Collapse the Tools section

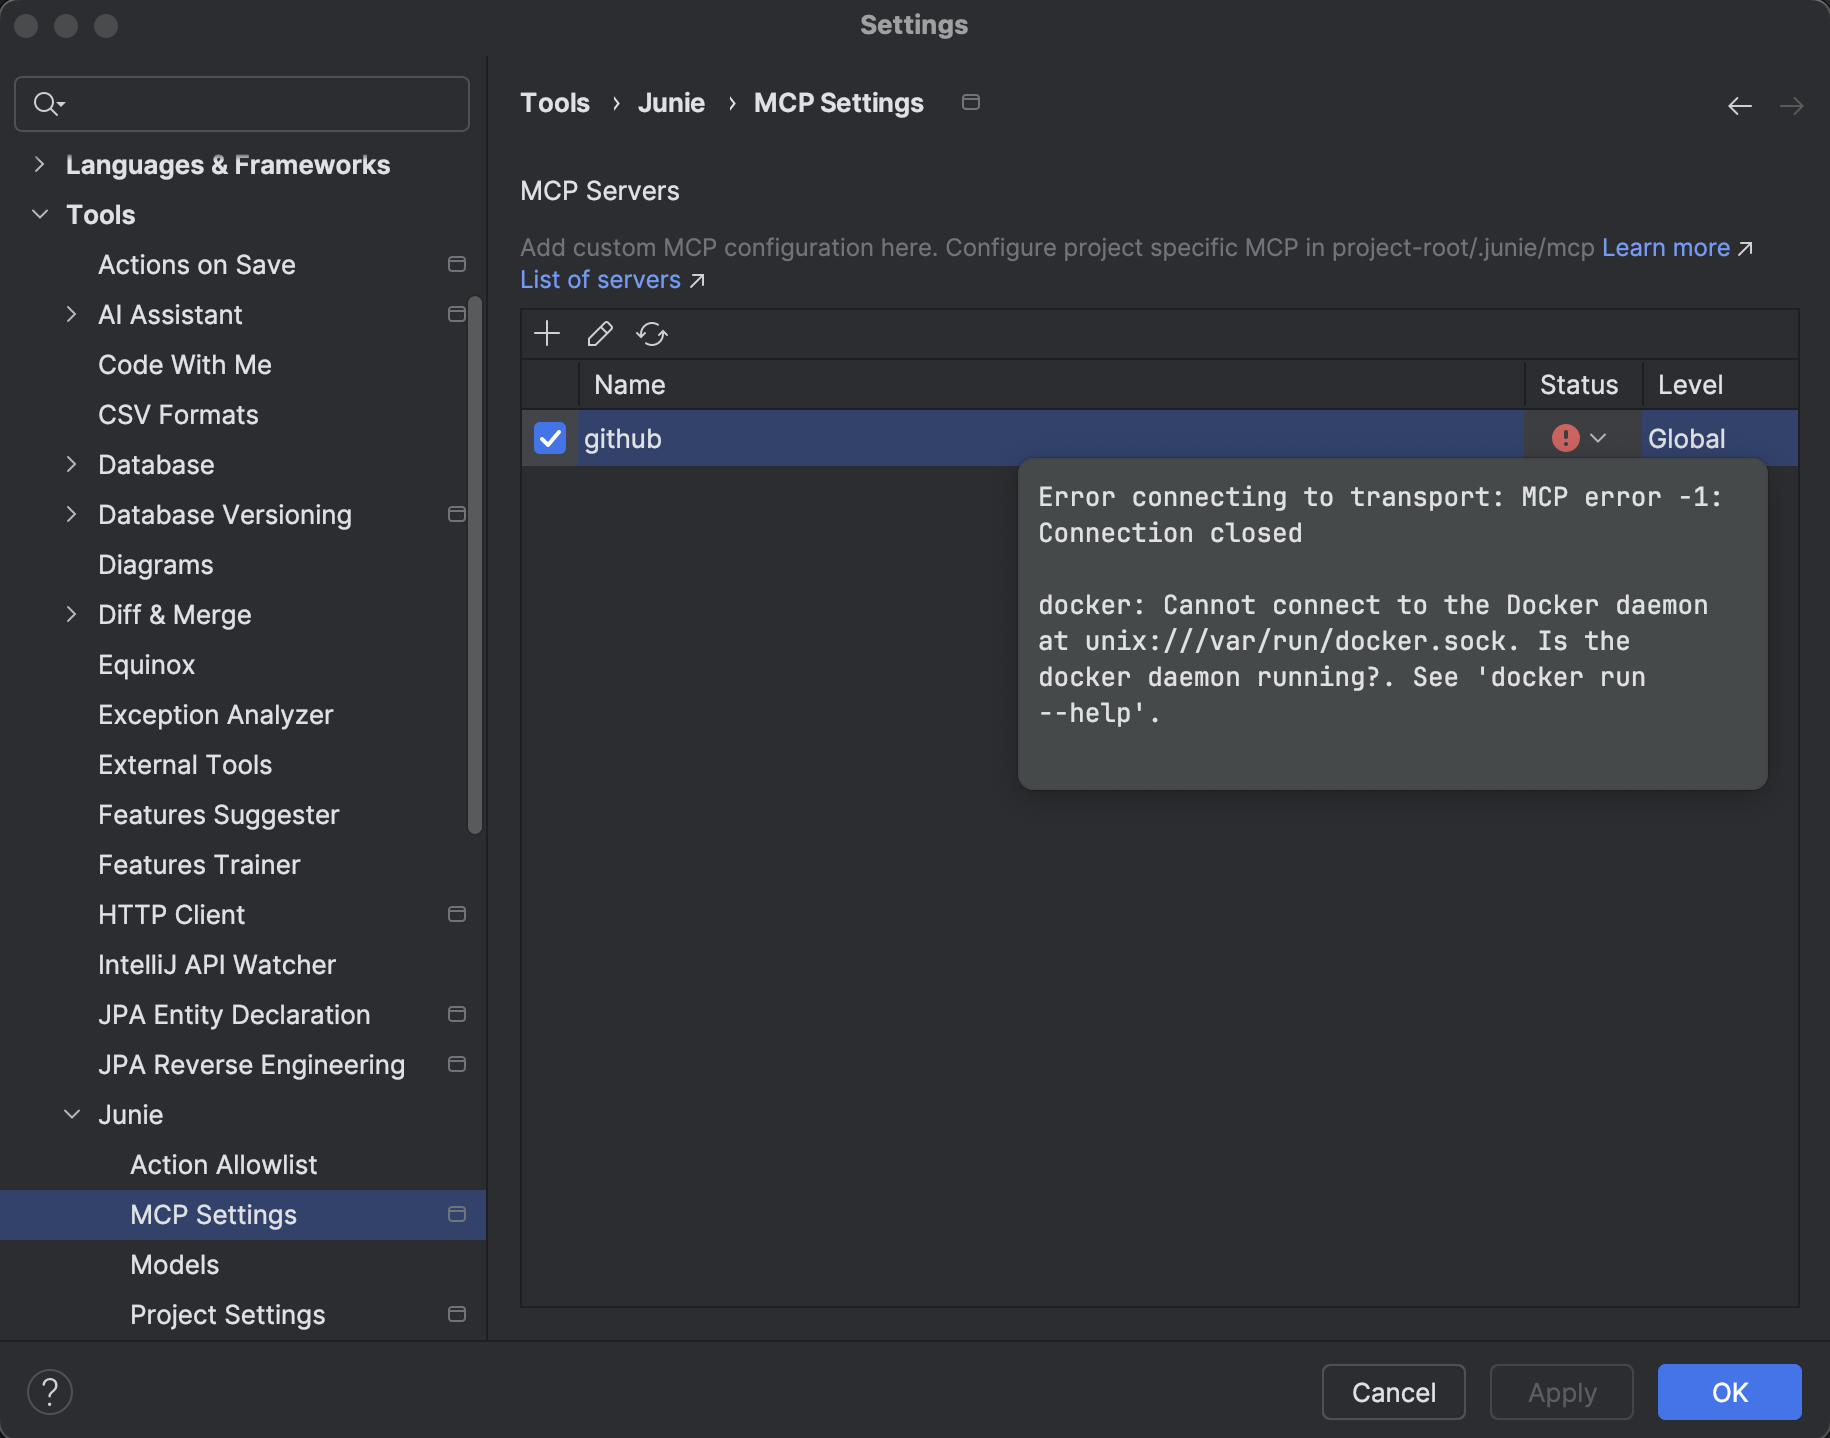coord(39,214)
